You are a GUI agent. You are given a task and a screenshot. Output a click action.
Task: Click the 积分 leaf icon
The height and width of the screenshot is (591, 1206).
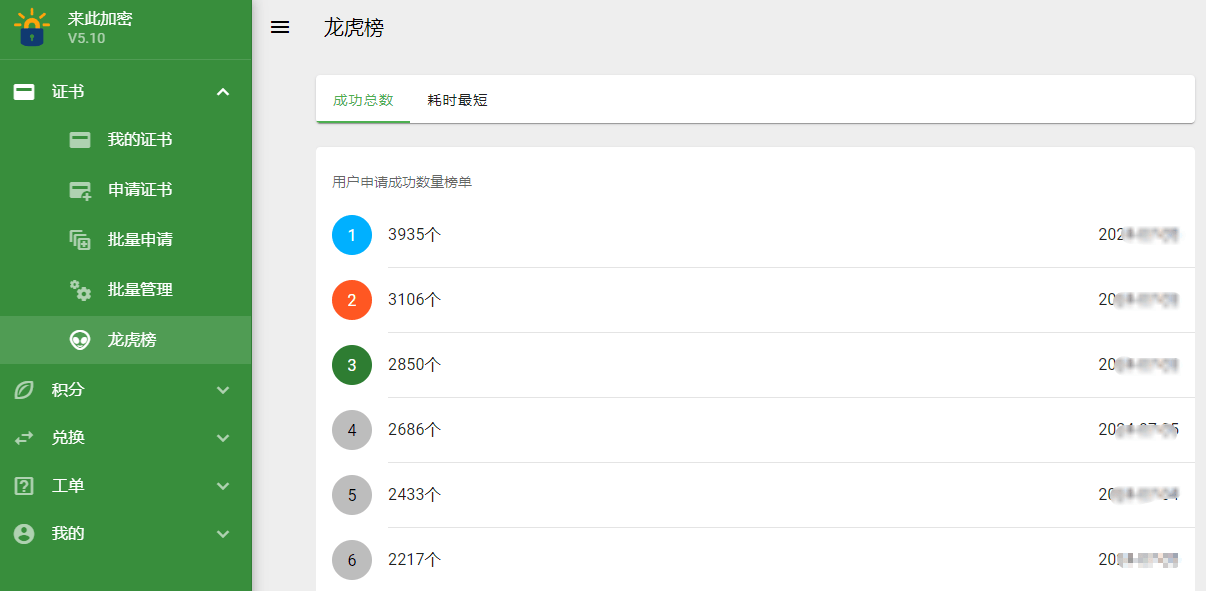[24, 390]
